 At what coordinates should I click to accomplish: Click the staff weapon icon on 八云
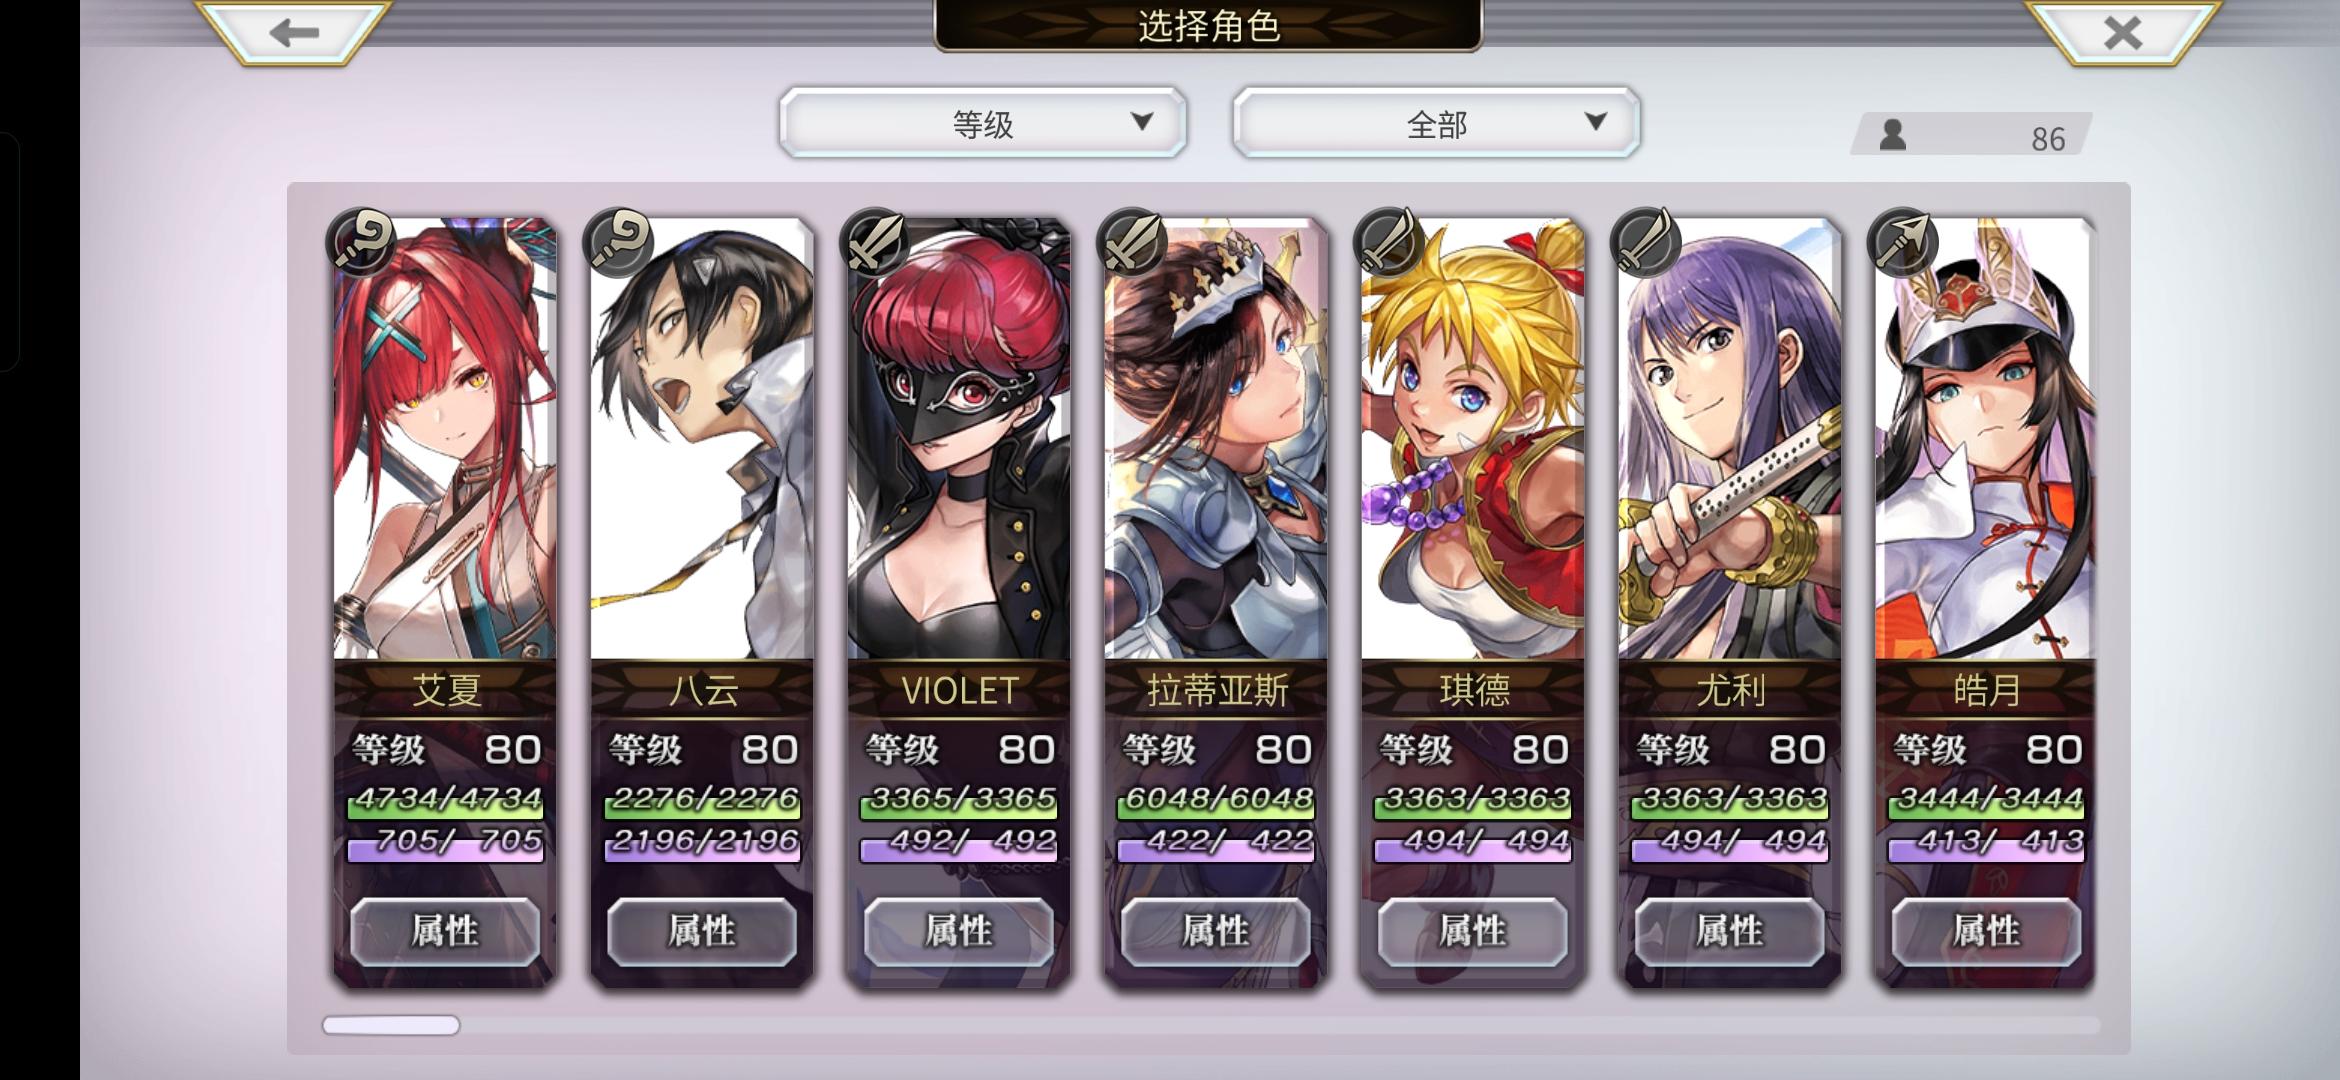tap(618, 242)
